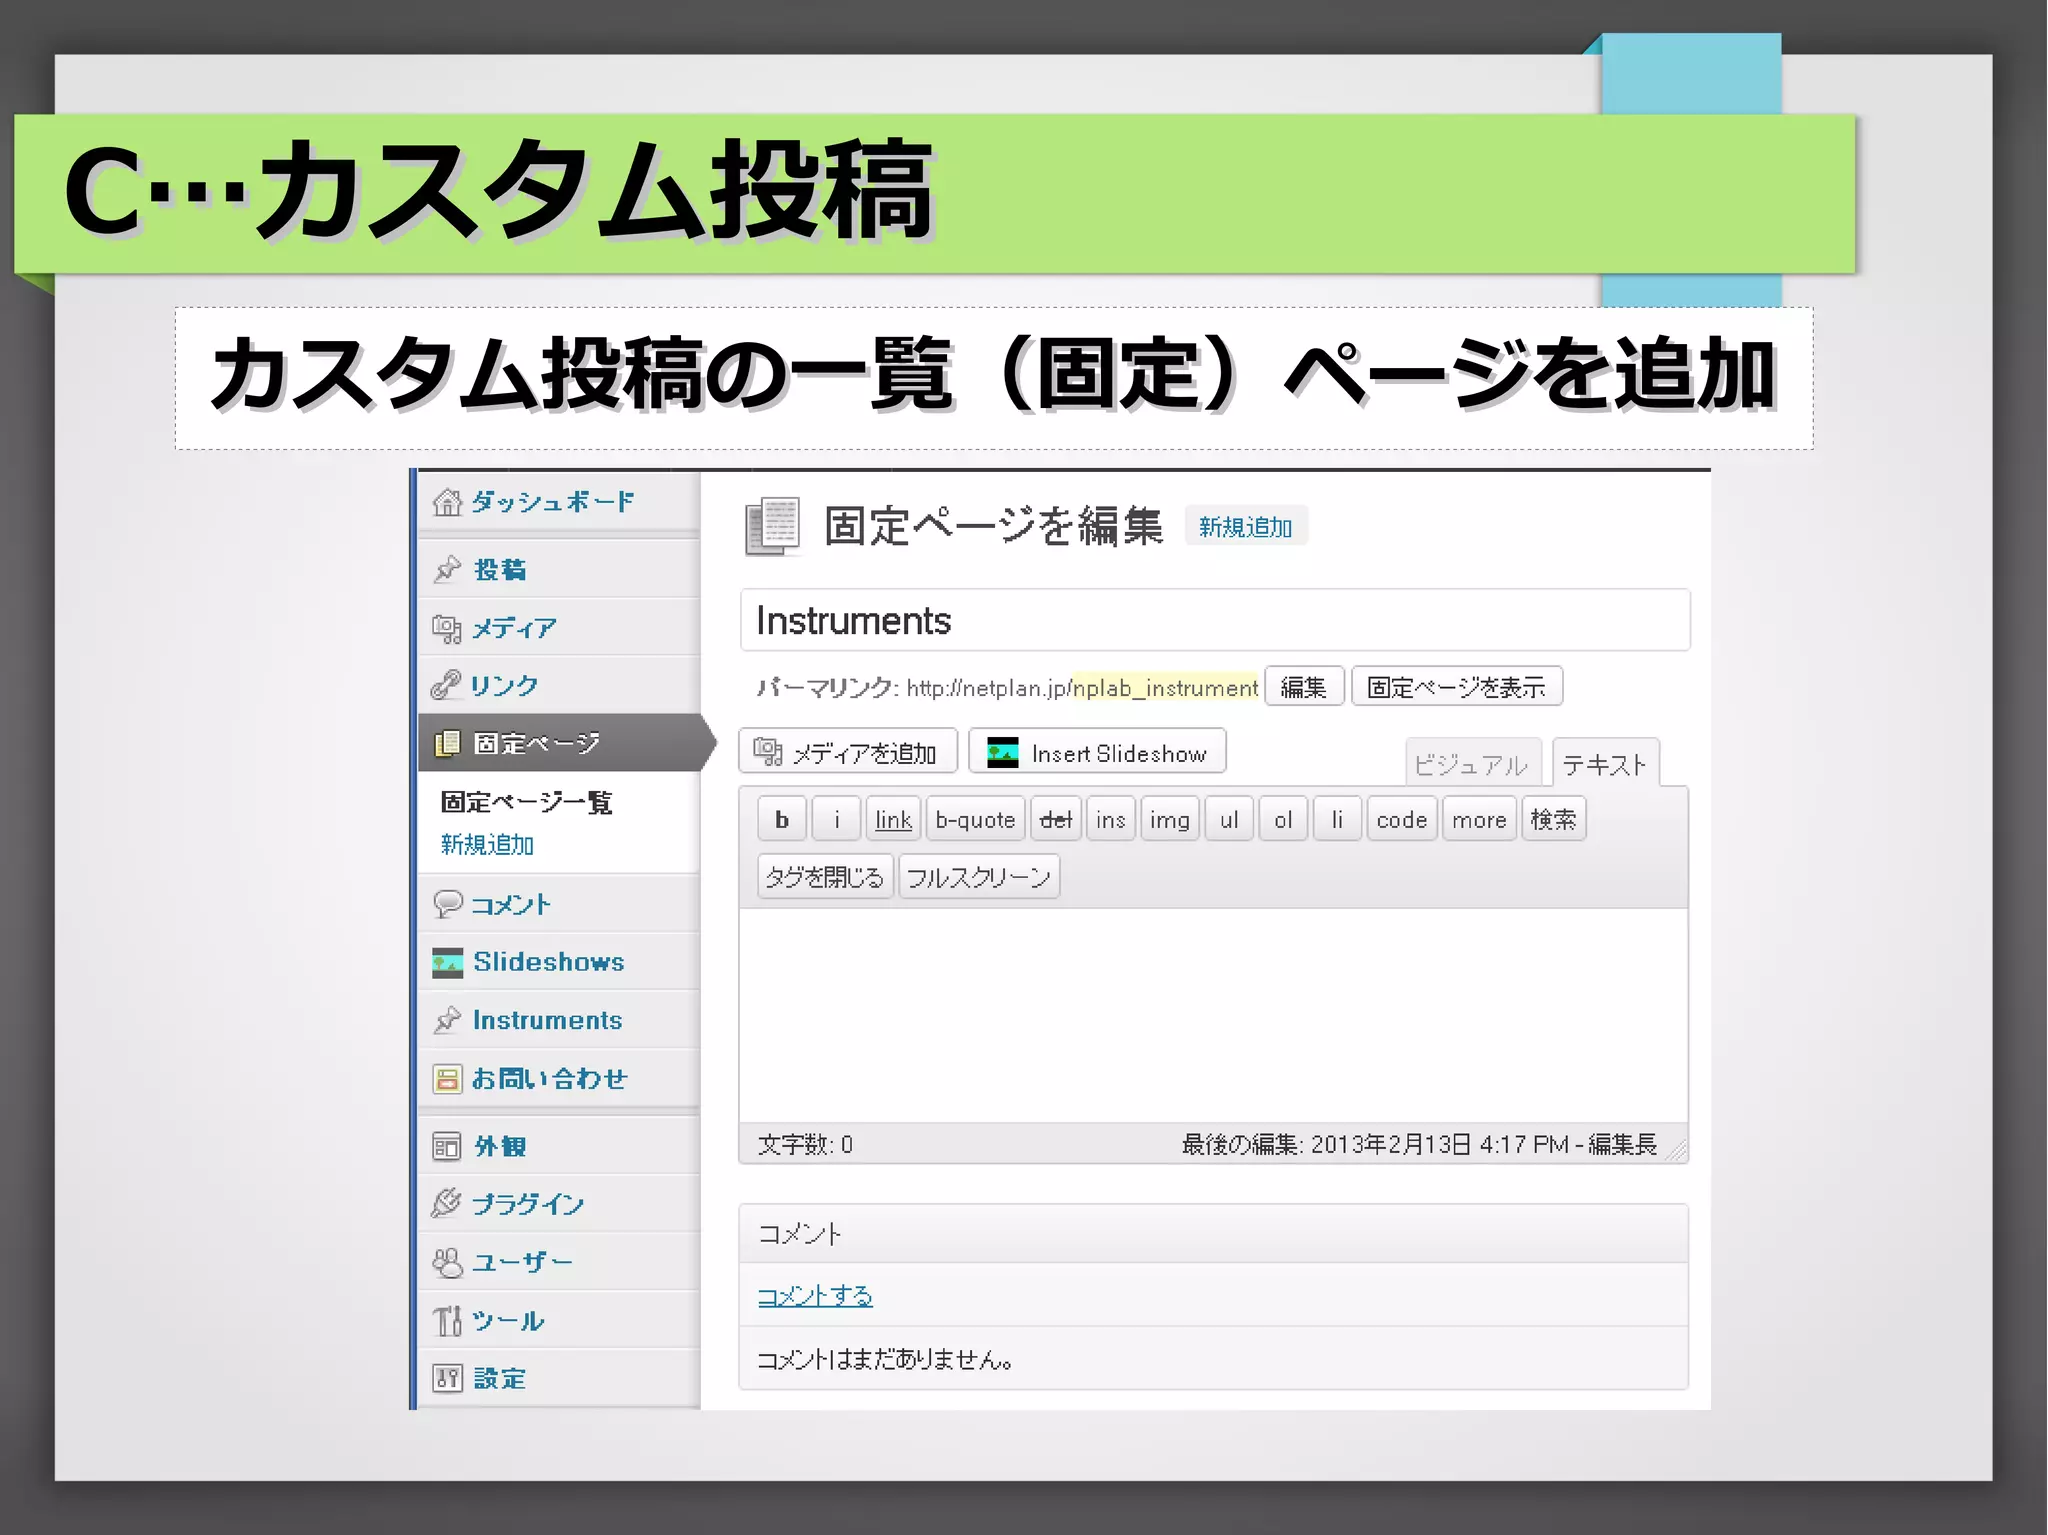The height and width of the screenshot is (1535, 2048).
Task: Open 固定ページ一覧 submenu entry
Action: pyautogui.click(x=526, y=802)
